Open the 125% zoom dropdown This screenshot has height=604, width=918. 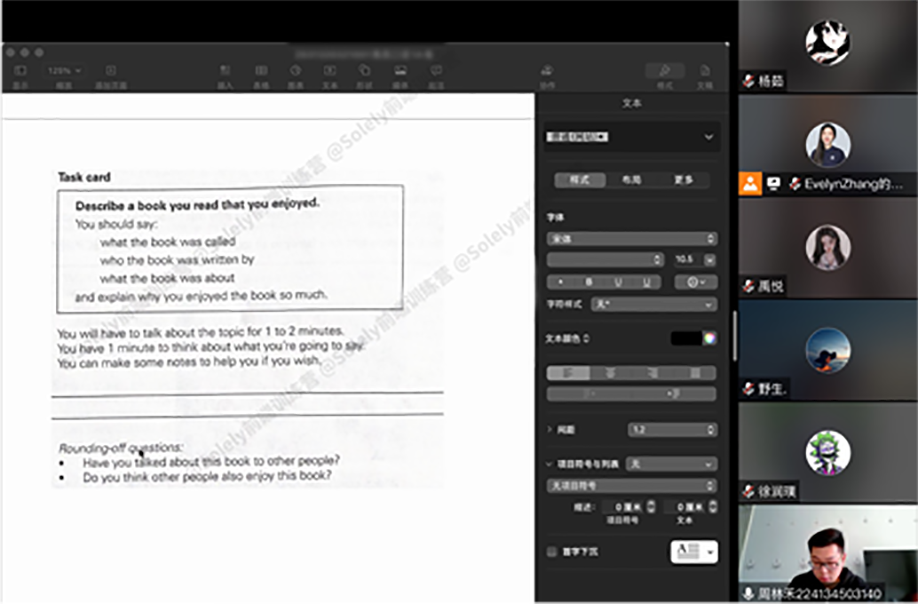pyautogui.click(x=64, y=71)
